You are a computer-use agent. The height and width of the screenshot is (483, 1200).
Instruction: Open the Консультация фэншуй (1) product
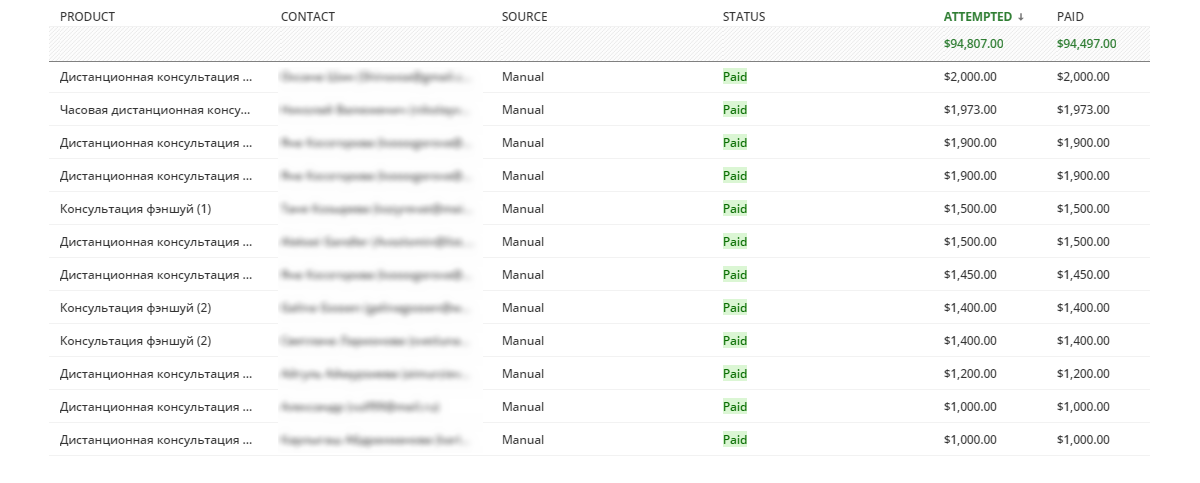tap(135, 209)
